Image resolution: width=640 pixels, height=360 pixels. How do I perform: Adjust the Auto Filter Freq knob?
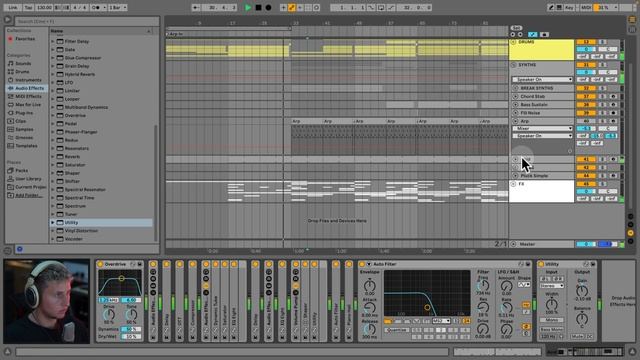(483, 286)
